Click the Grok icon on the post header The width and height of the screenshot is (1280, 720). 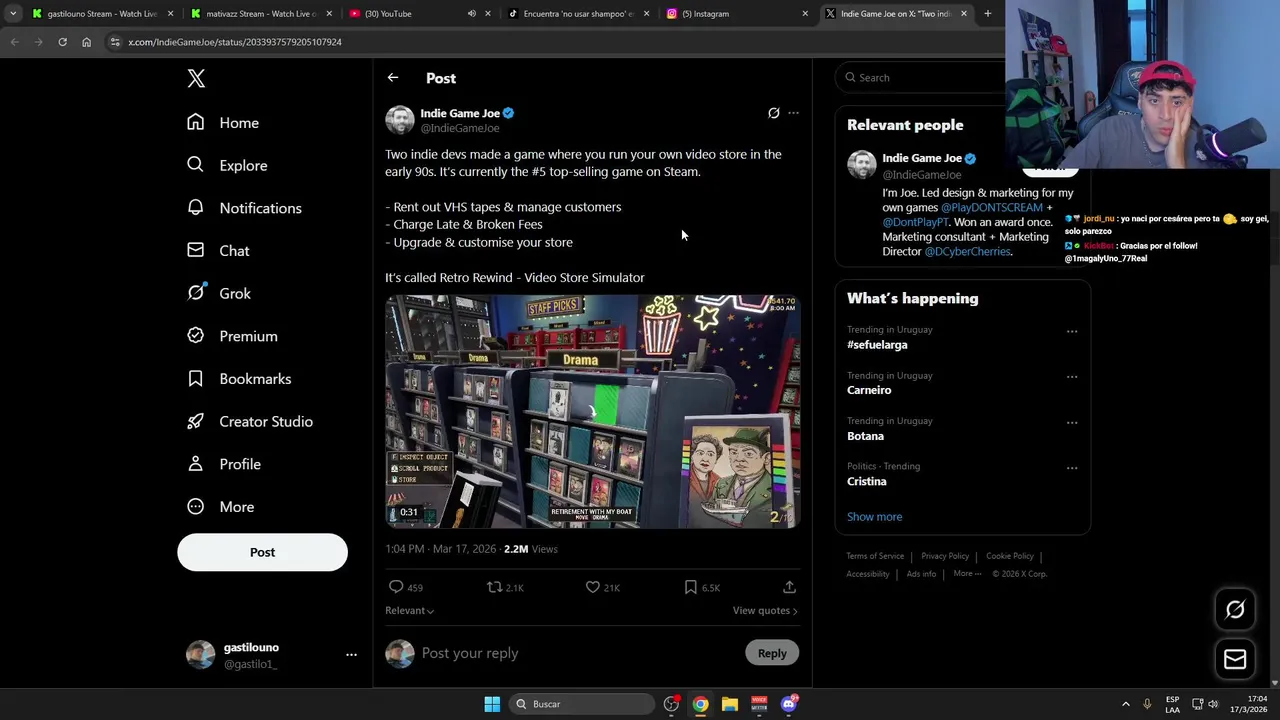(x=773, y=113)
